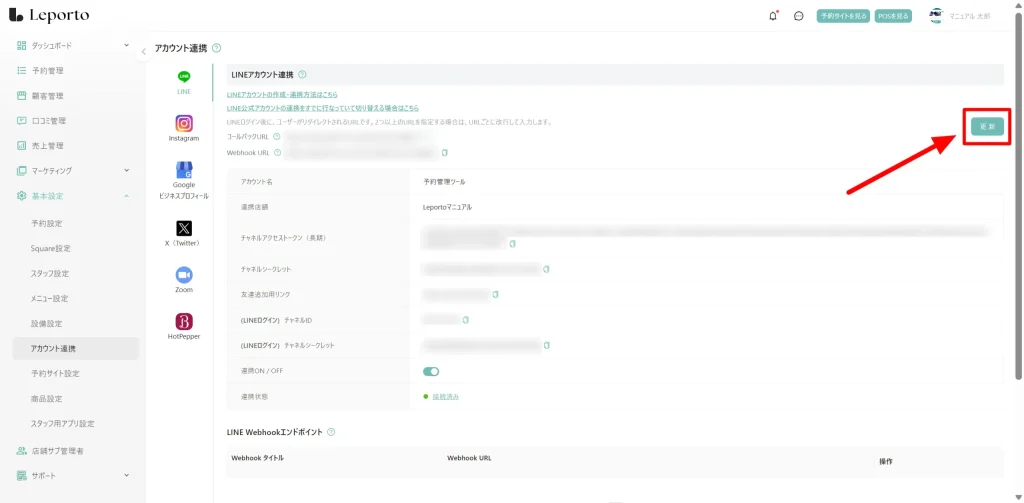The width and height of the screenshot is (1024, 503).
Task: Collapse the left sidebar panel
Action: coord(144,51)
